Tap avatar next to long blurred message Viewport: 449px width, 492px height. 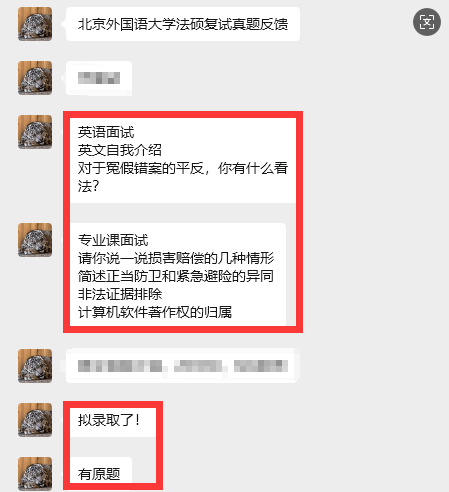click(x=35, y=366)
